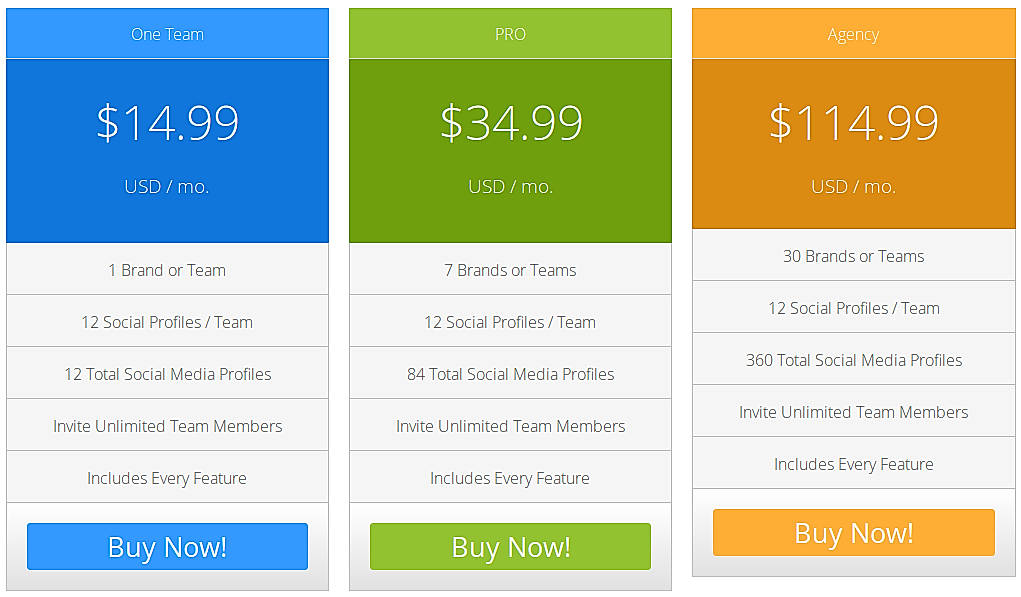1021x597 pixels.
Task: Click '12 Social Profiles / Team' in Agency plan
Action: coord(854,307)
